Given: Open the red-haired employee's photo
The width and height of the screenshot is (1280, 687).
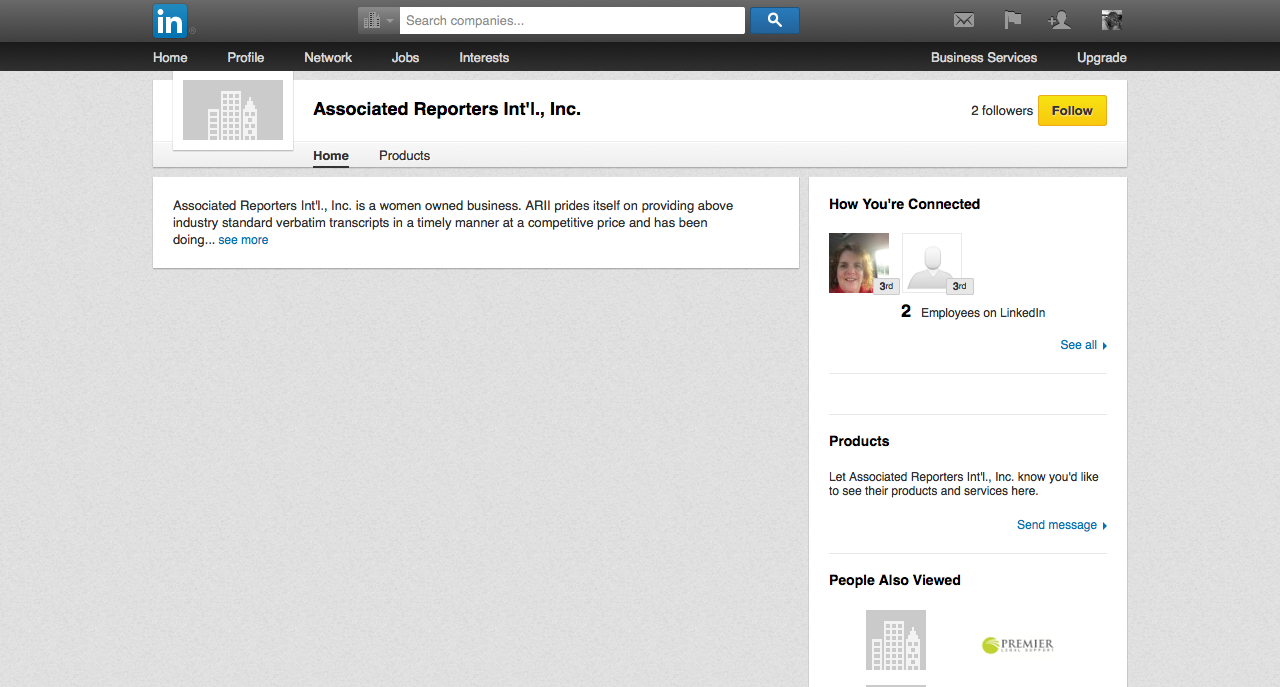Looking at the screenshot, I should coord(859,263).
